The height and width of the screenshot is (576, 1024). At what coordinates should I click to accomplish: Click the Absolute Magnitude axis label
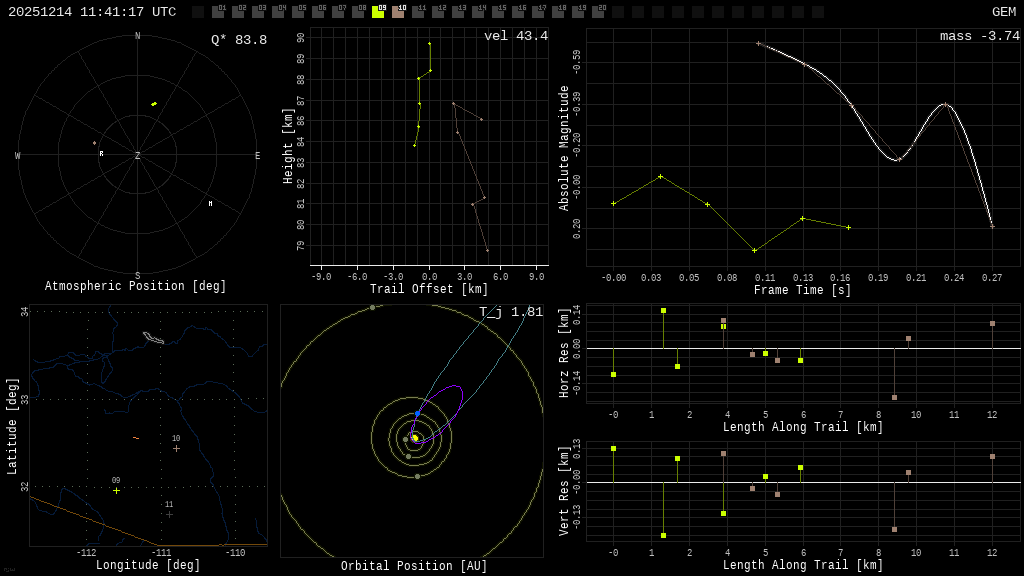564,147
